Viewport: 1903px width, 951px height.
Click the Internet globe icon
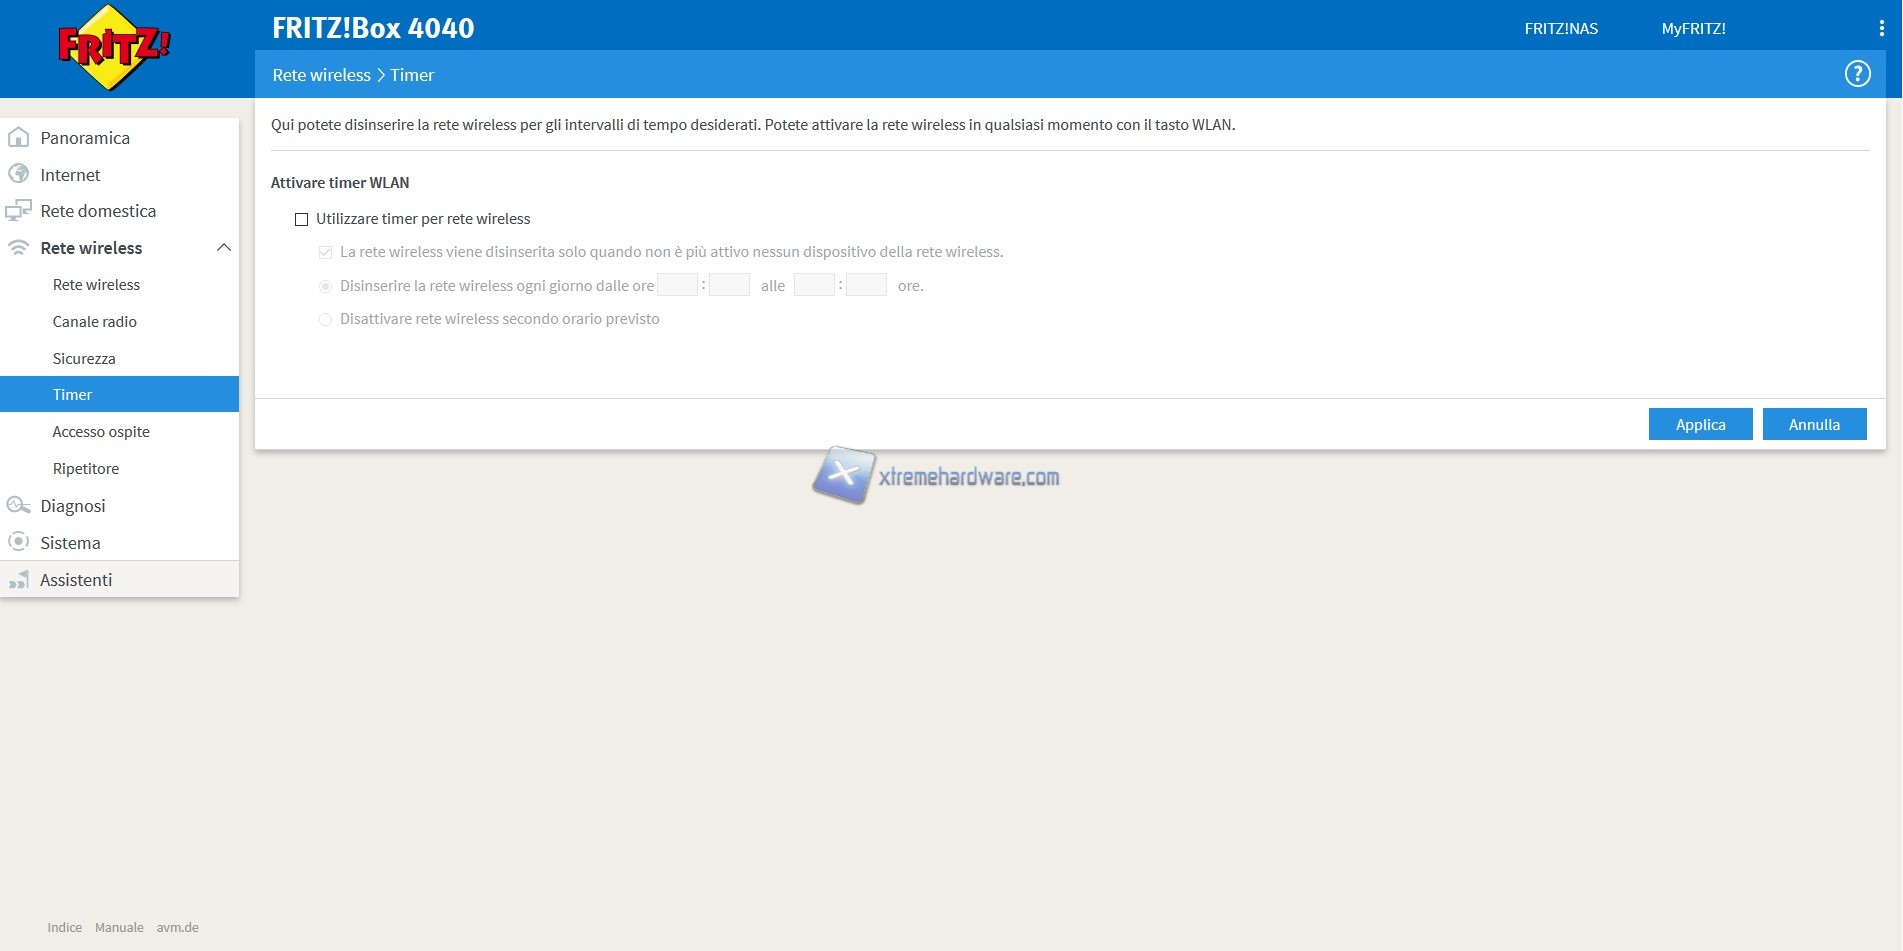coord(18,174)
